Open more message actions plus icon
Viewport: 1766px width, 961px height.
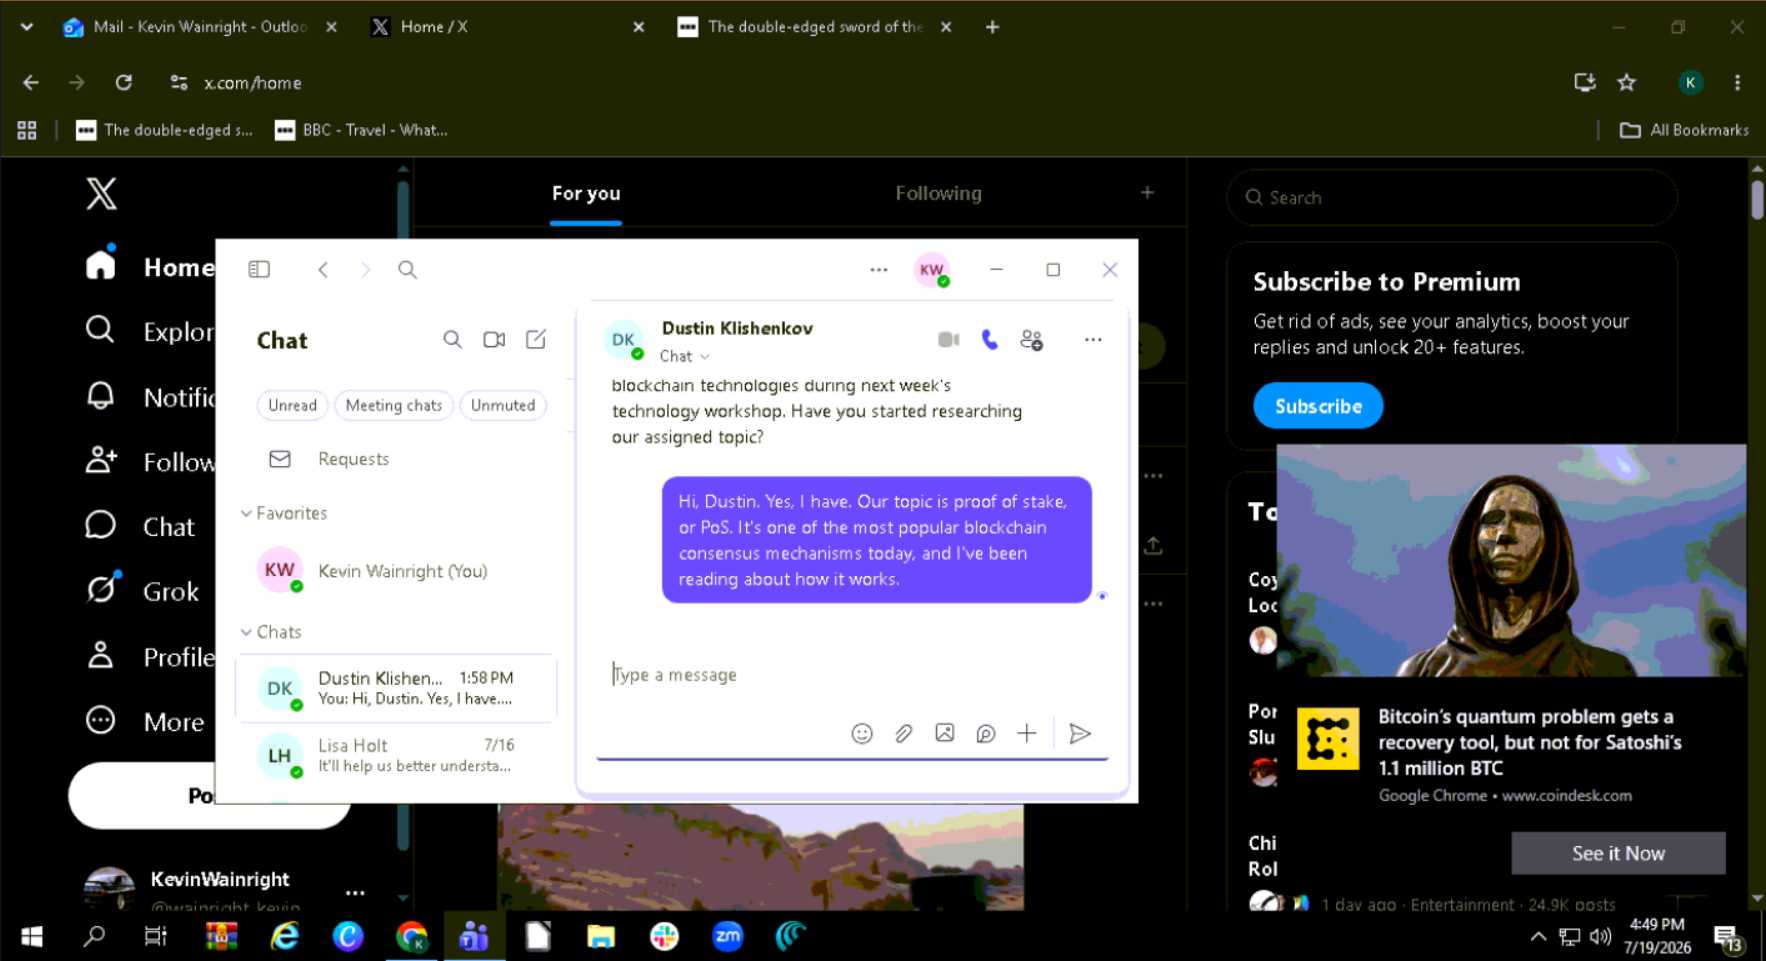click(x=1027, y=733)
